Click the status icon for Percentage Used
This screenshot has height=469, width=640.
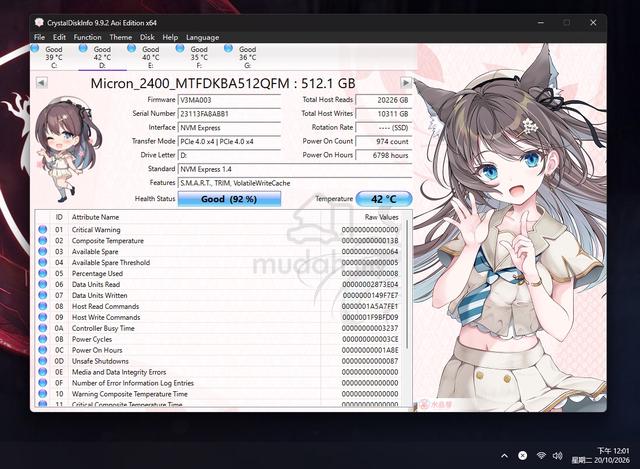point(42,273)
